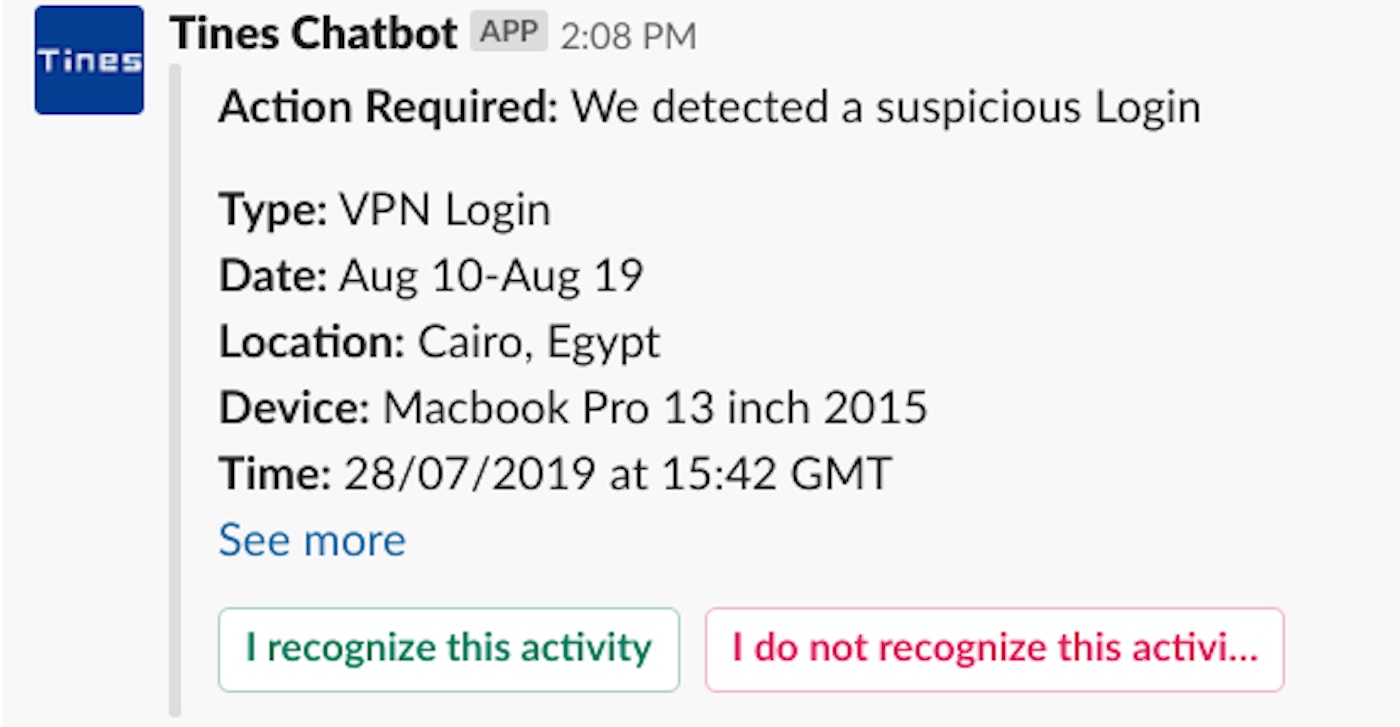Click "Macbook Pro 13 inch 2015" device text
The image size is (1400, 727).
click(655, 407)
